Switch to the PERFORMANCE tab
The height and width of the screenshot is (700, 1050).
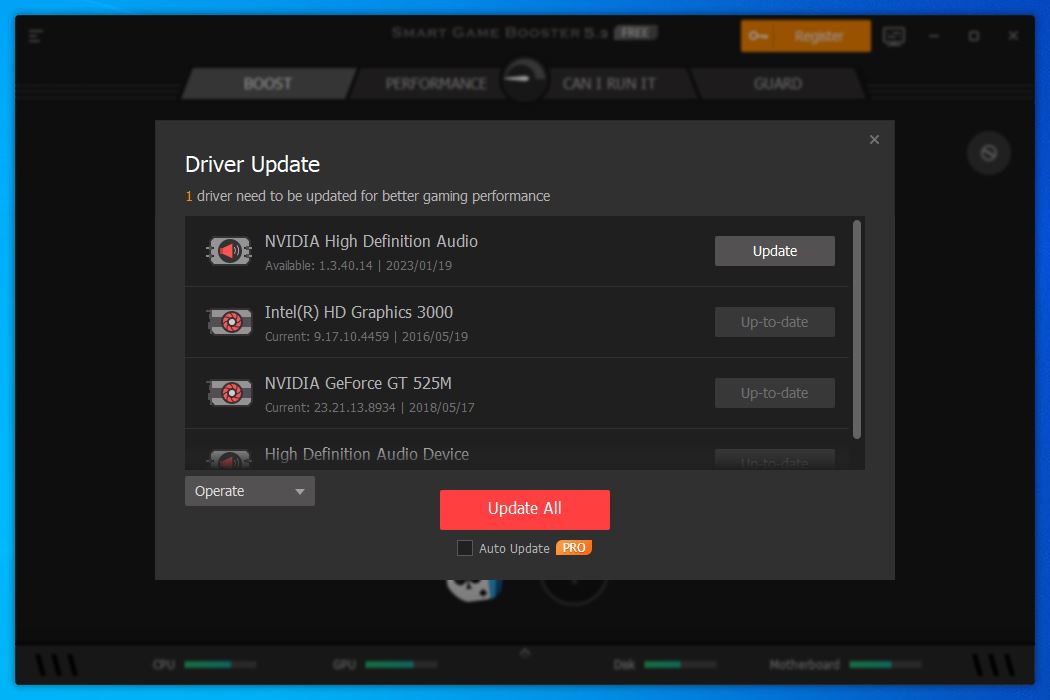pyautogui.click(x=435, y=84)
